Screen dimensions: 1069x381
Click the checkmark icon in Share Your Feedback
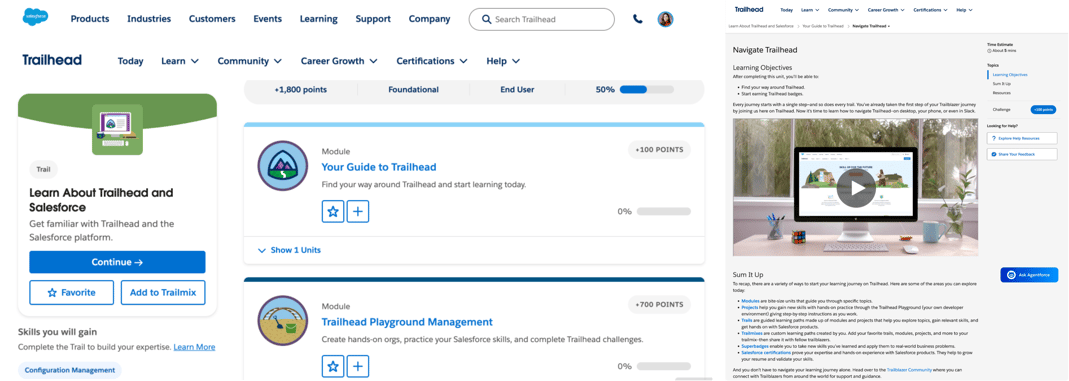[x=993, y=155]
